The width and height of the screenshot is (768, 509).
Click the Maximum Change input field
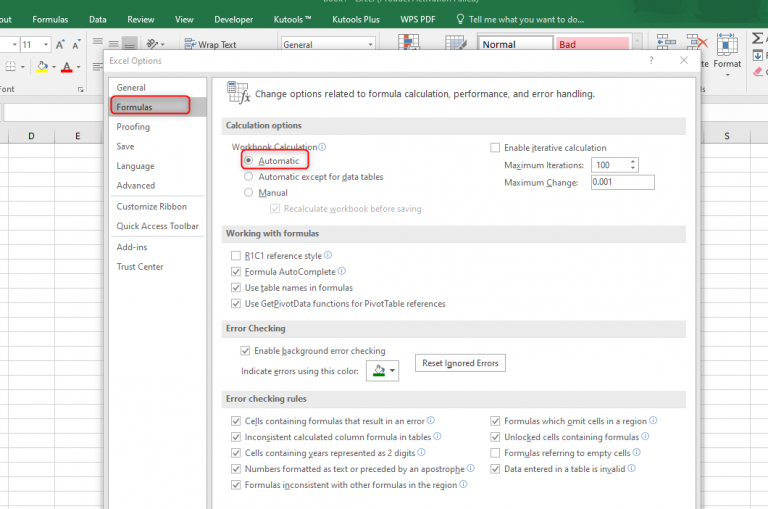pyautogui.click(x=621, y=182)
